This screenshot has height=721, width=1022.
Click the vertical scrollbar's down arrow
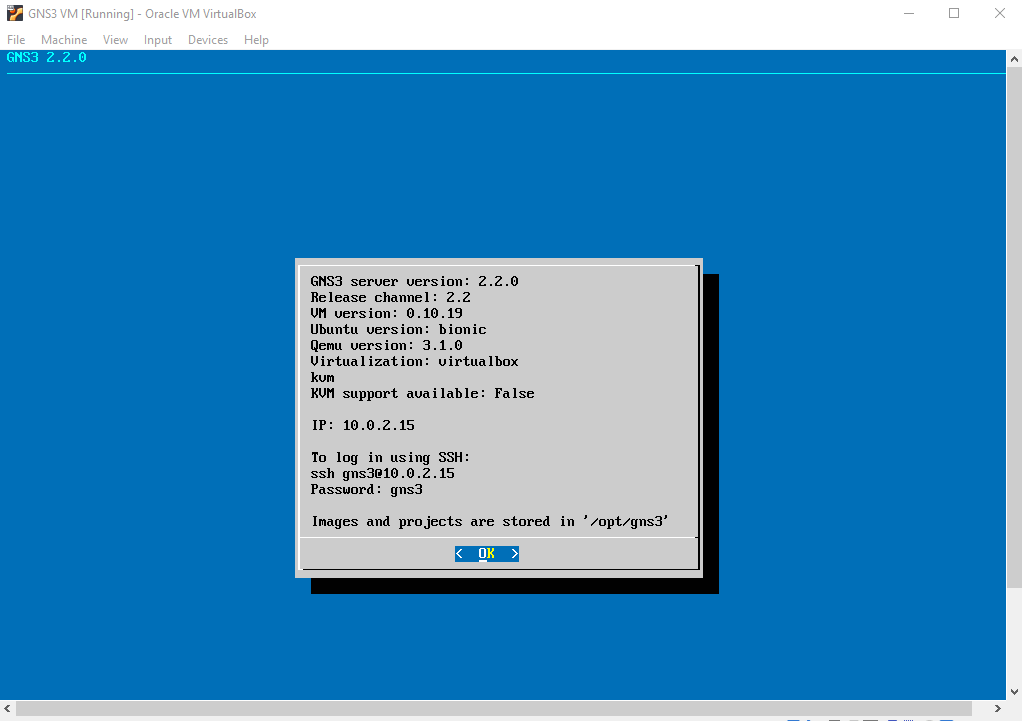click(1013, 692)
